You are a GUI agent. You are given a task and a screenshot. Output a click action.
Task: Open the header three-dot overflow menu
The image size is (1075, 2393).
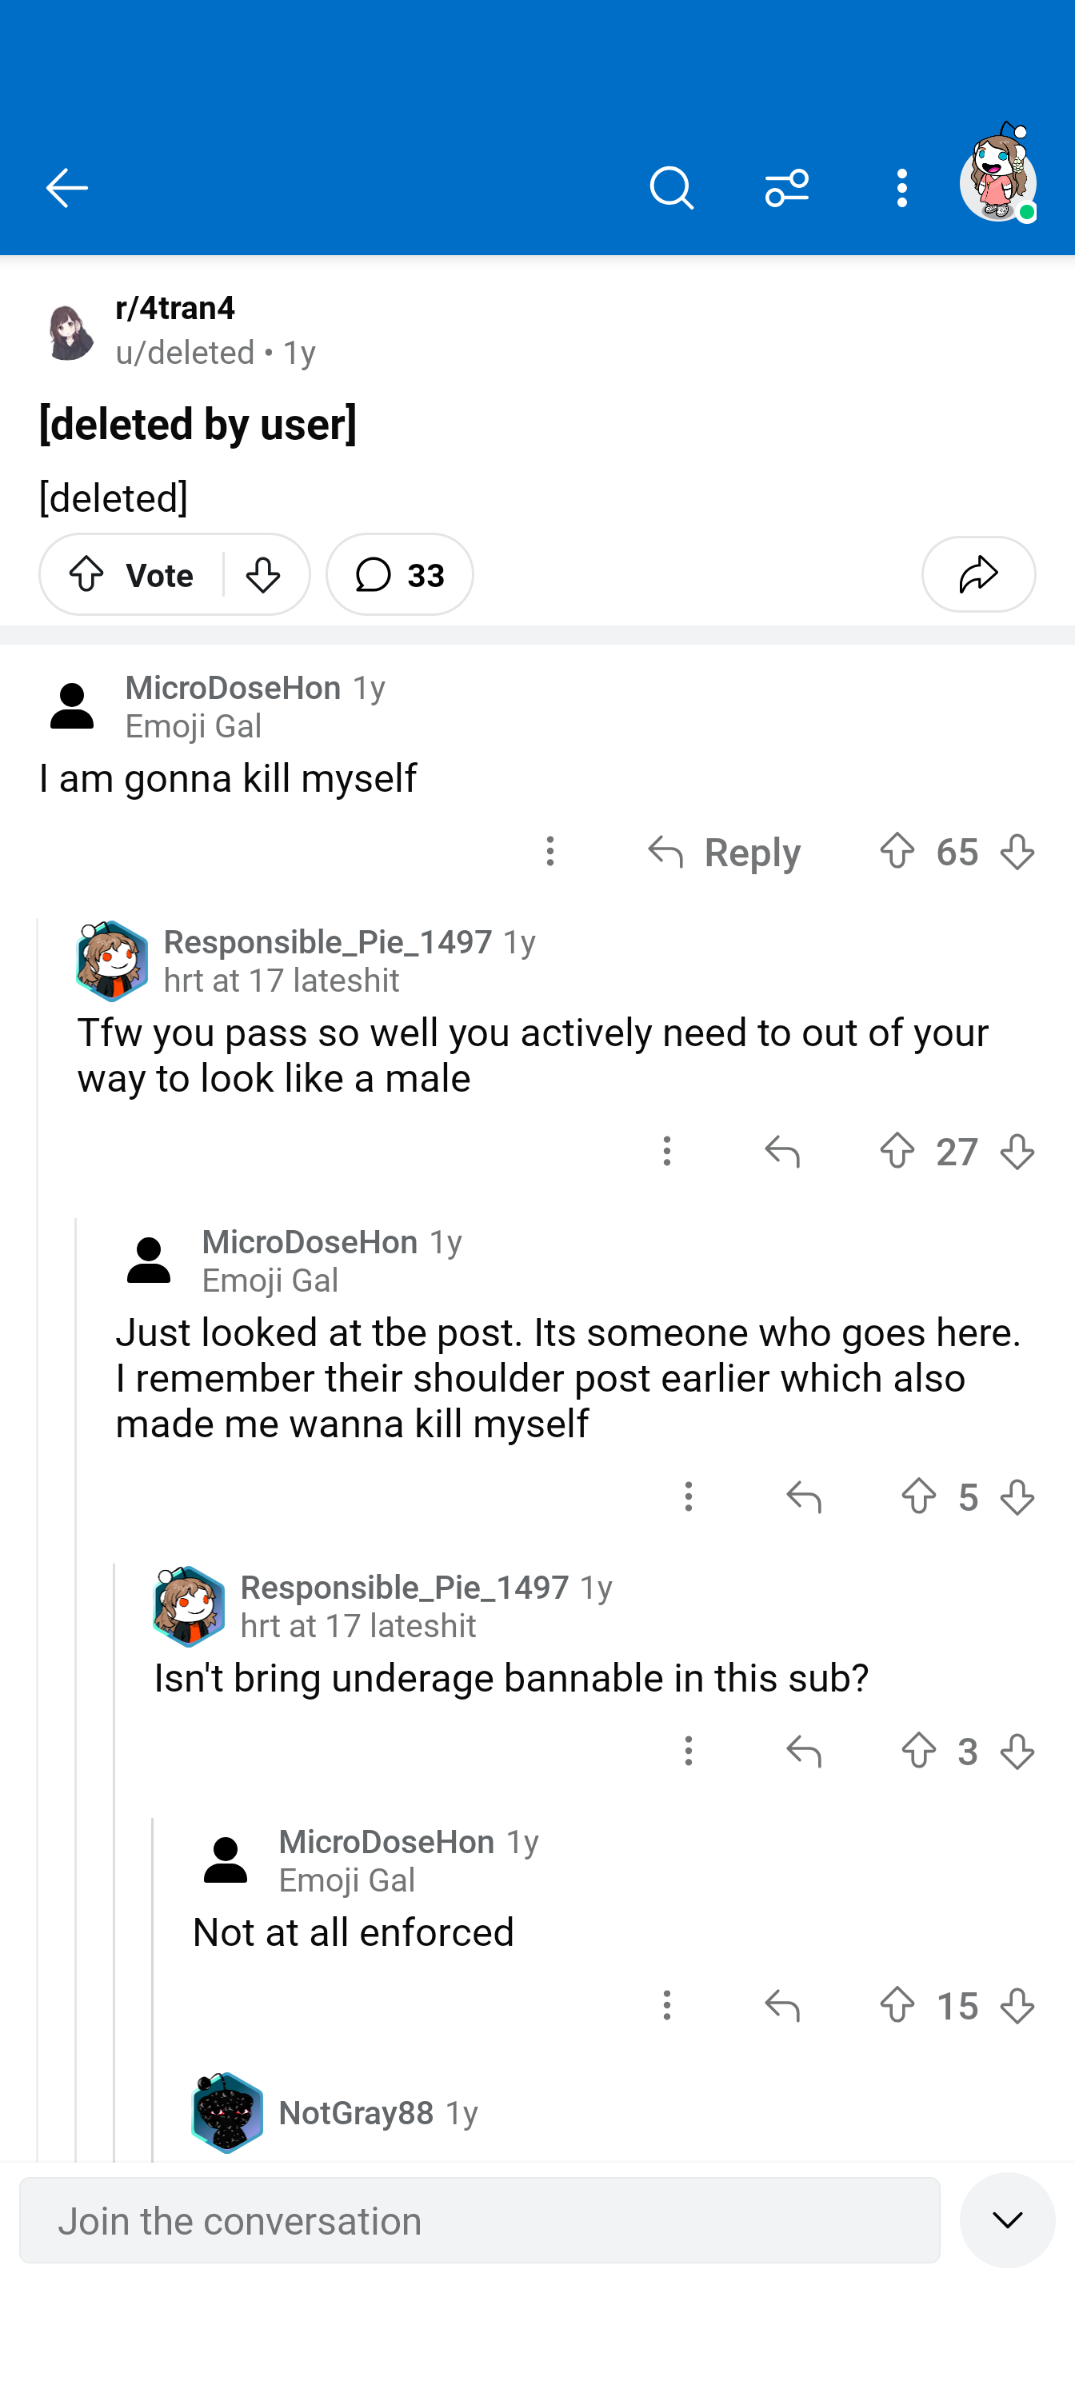click(902, 188)
